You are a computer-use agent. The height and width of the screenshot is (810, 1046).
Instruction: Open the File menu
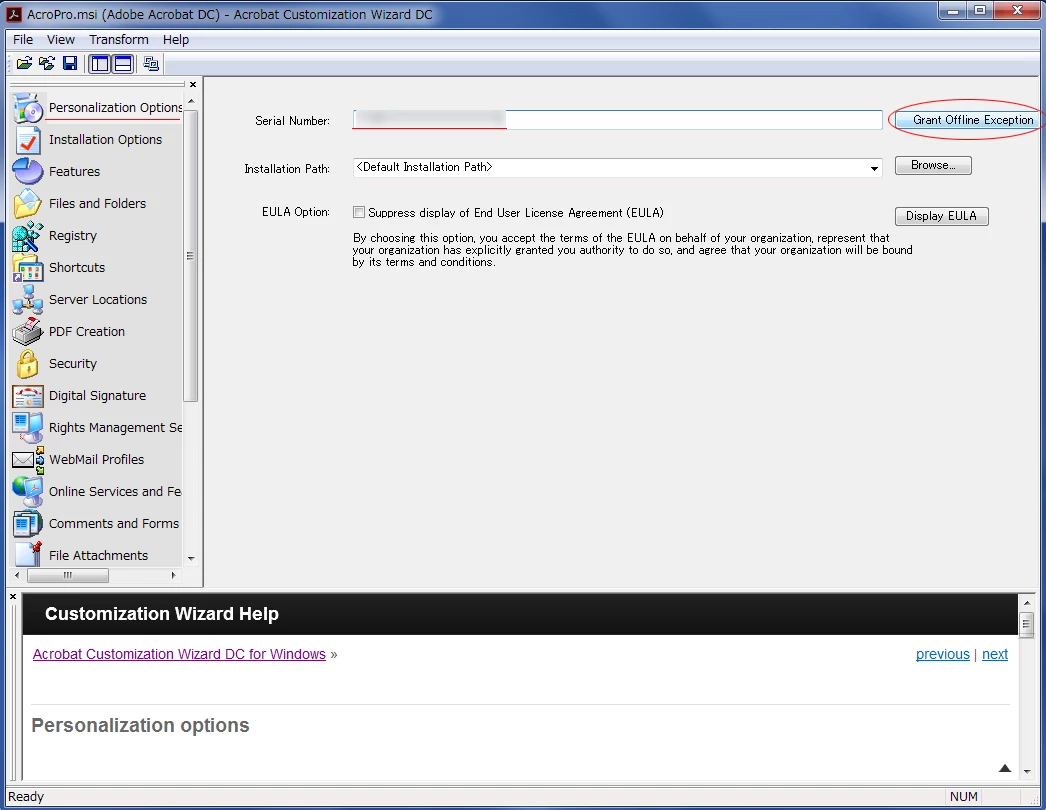click(x=23, y=39)
